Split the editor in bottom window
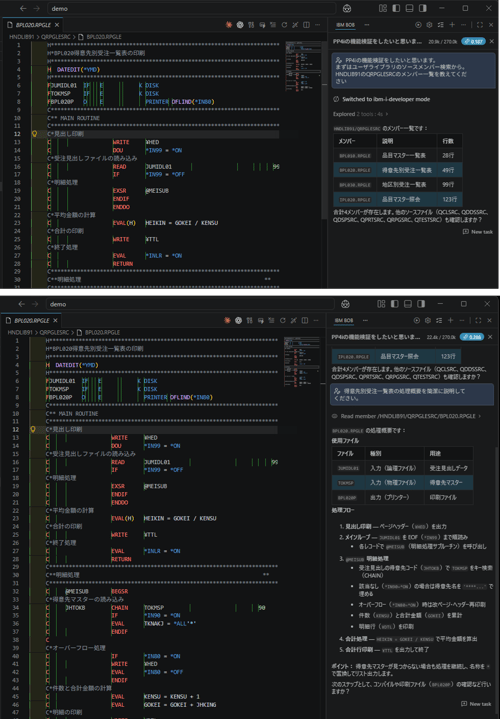Screen dimensions: 500x719 [x=305, y=321]
